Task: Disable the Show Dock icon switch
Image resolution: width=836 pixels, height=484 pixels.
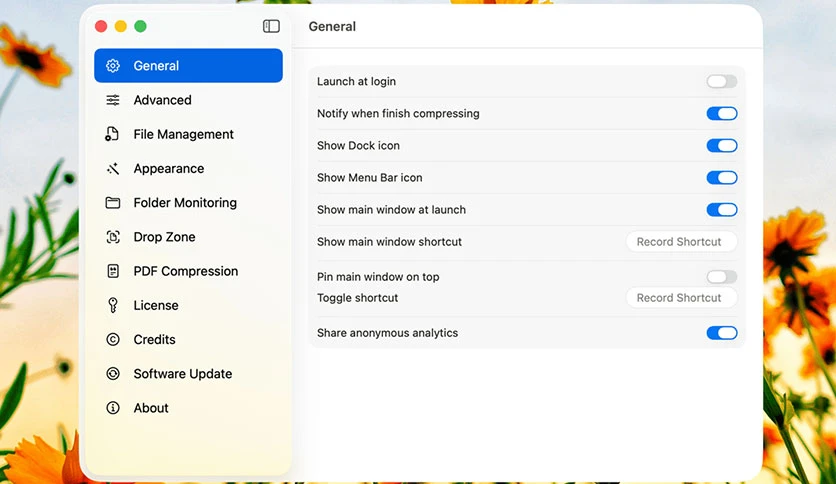Action: click(x=721, y=146)
